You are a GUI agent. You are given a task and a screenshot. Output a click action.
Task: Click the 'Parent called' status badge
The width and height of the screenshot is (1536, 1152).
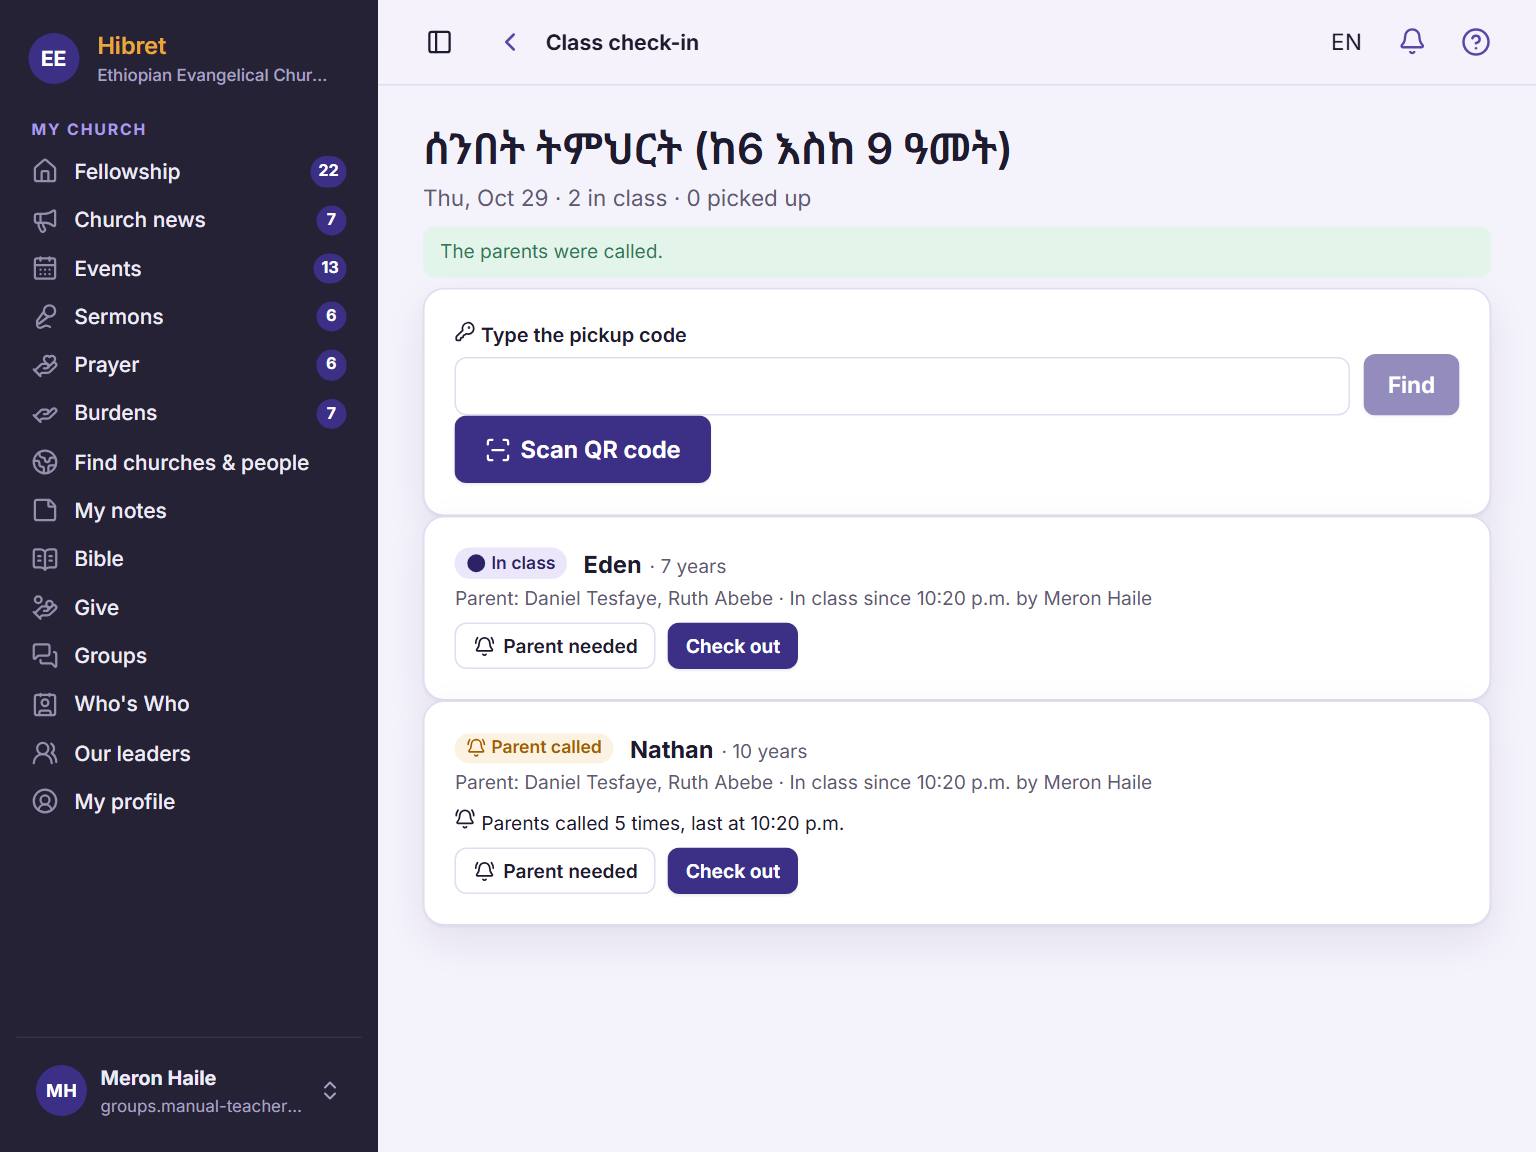(534, 747)
